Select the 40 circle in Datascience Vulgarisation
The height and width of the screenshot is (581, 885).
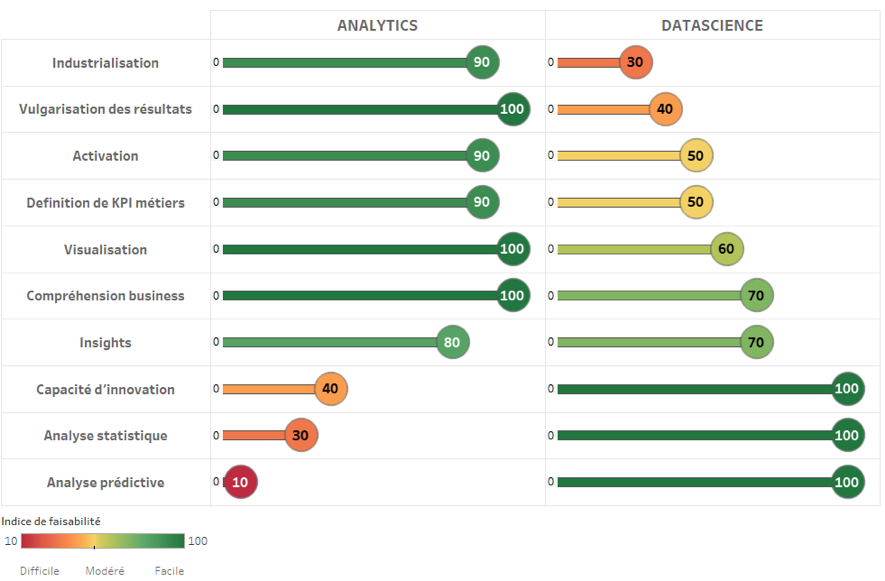pos(665,109)
